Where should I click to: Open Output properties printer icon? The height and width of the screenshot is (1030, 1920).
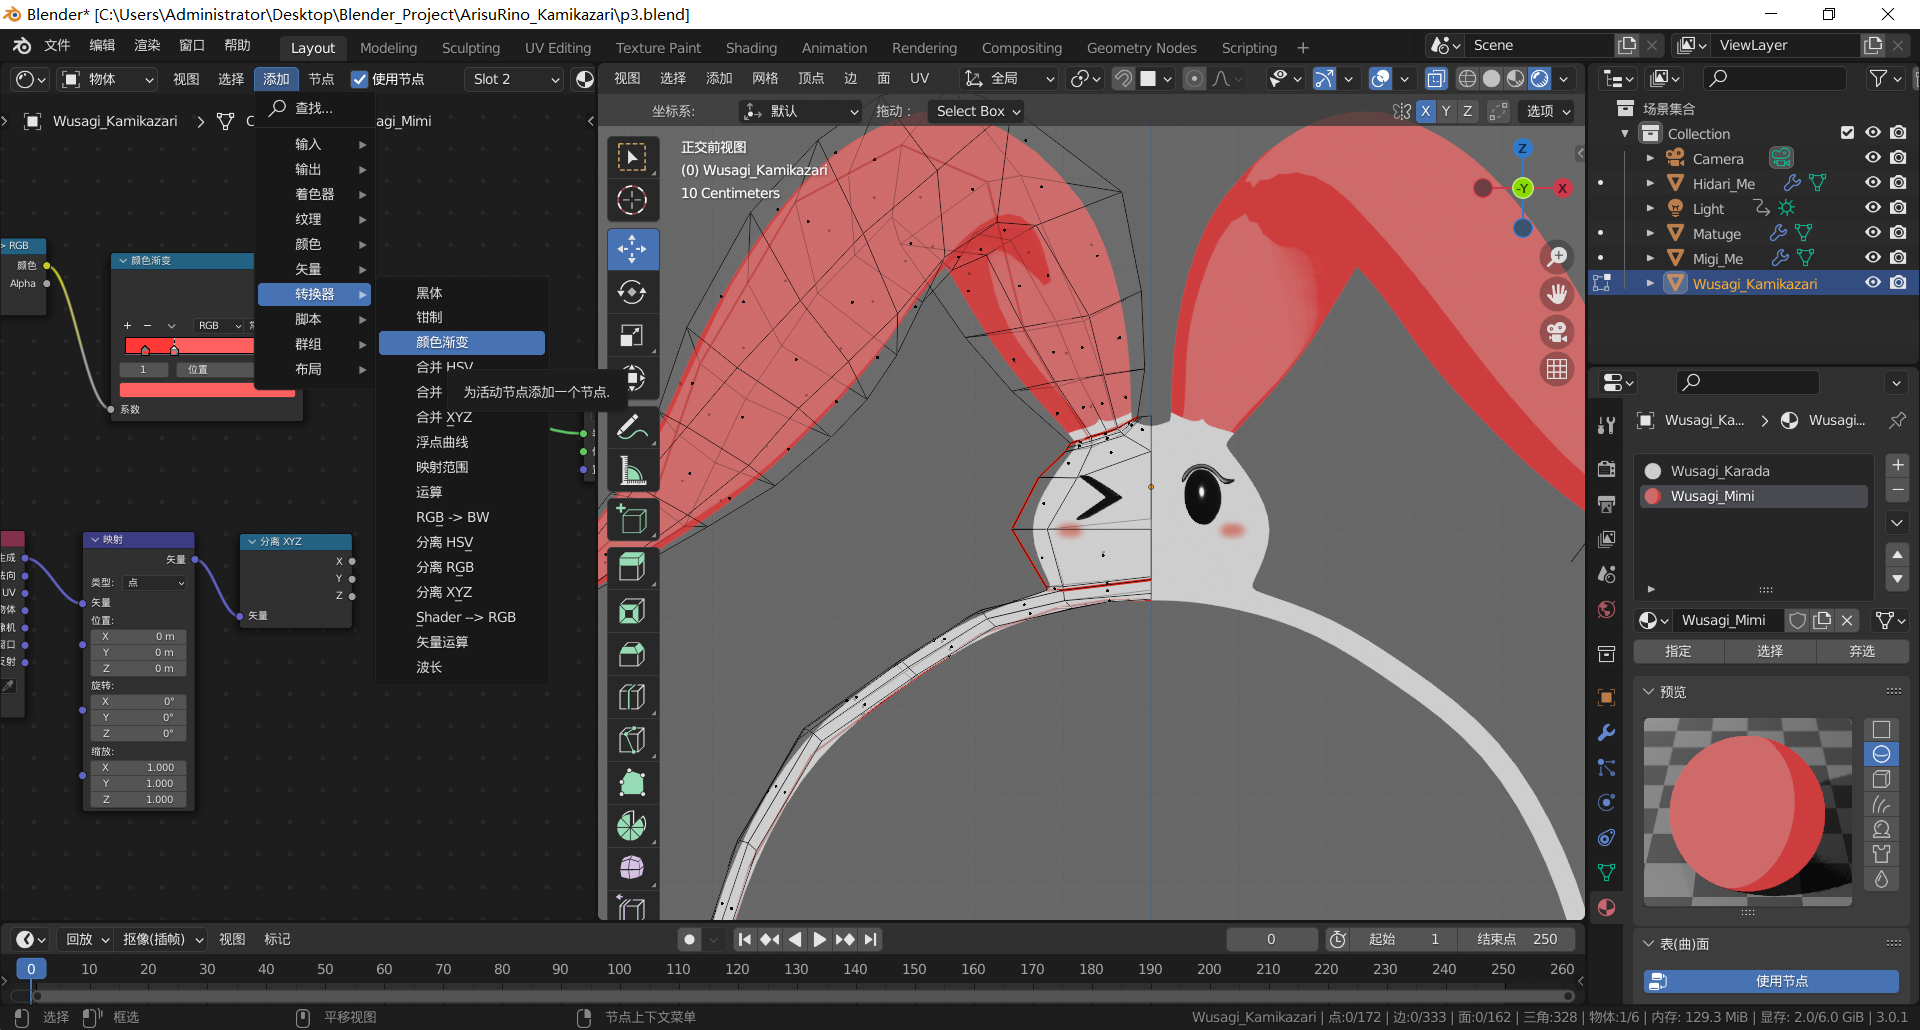(1607, 504)
